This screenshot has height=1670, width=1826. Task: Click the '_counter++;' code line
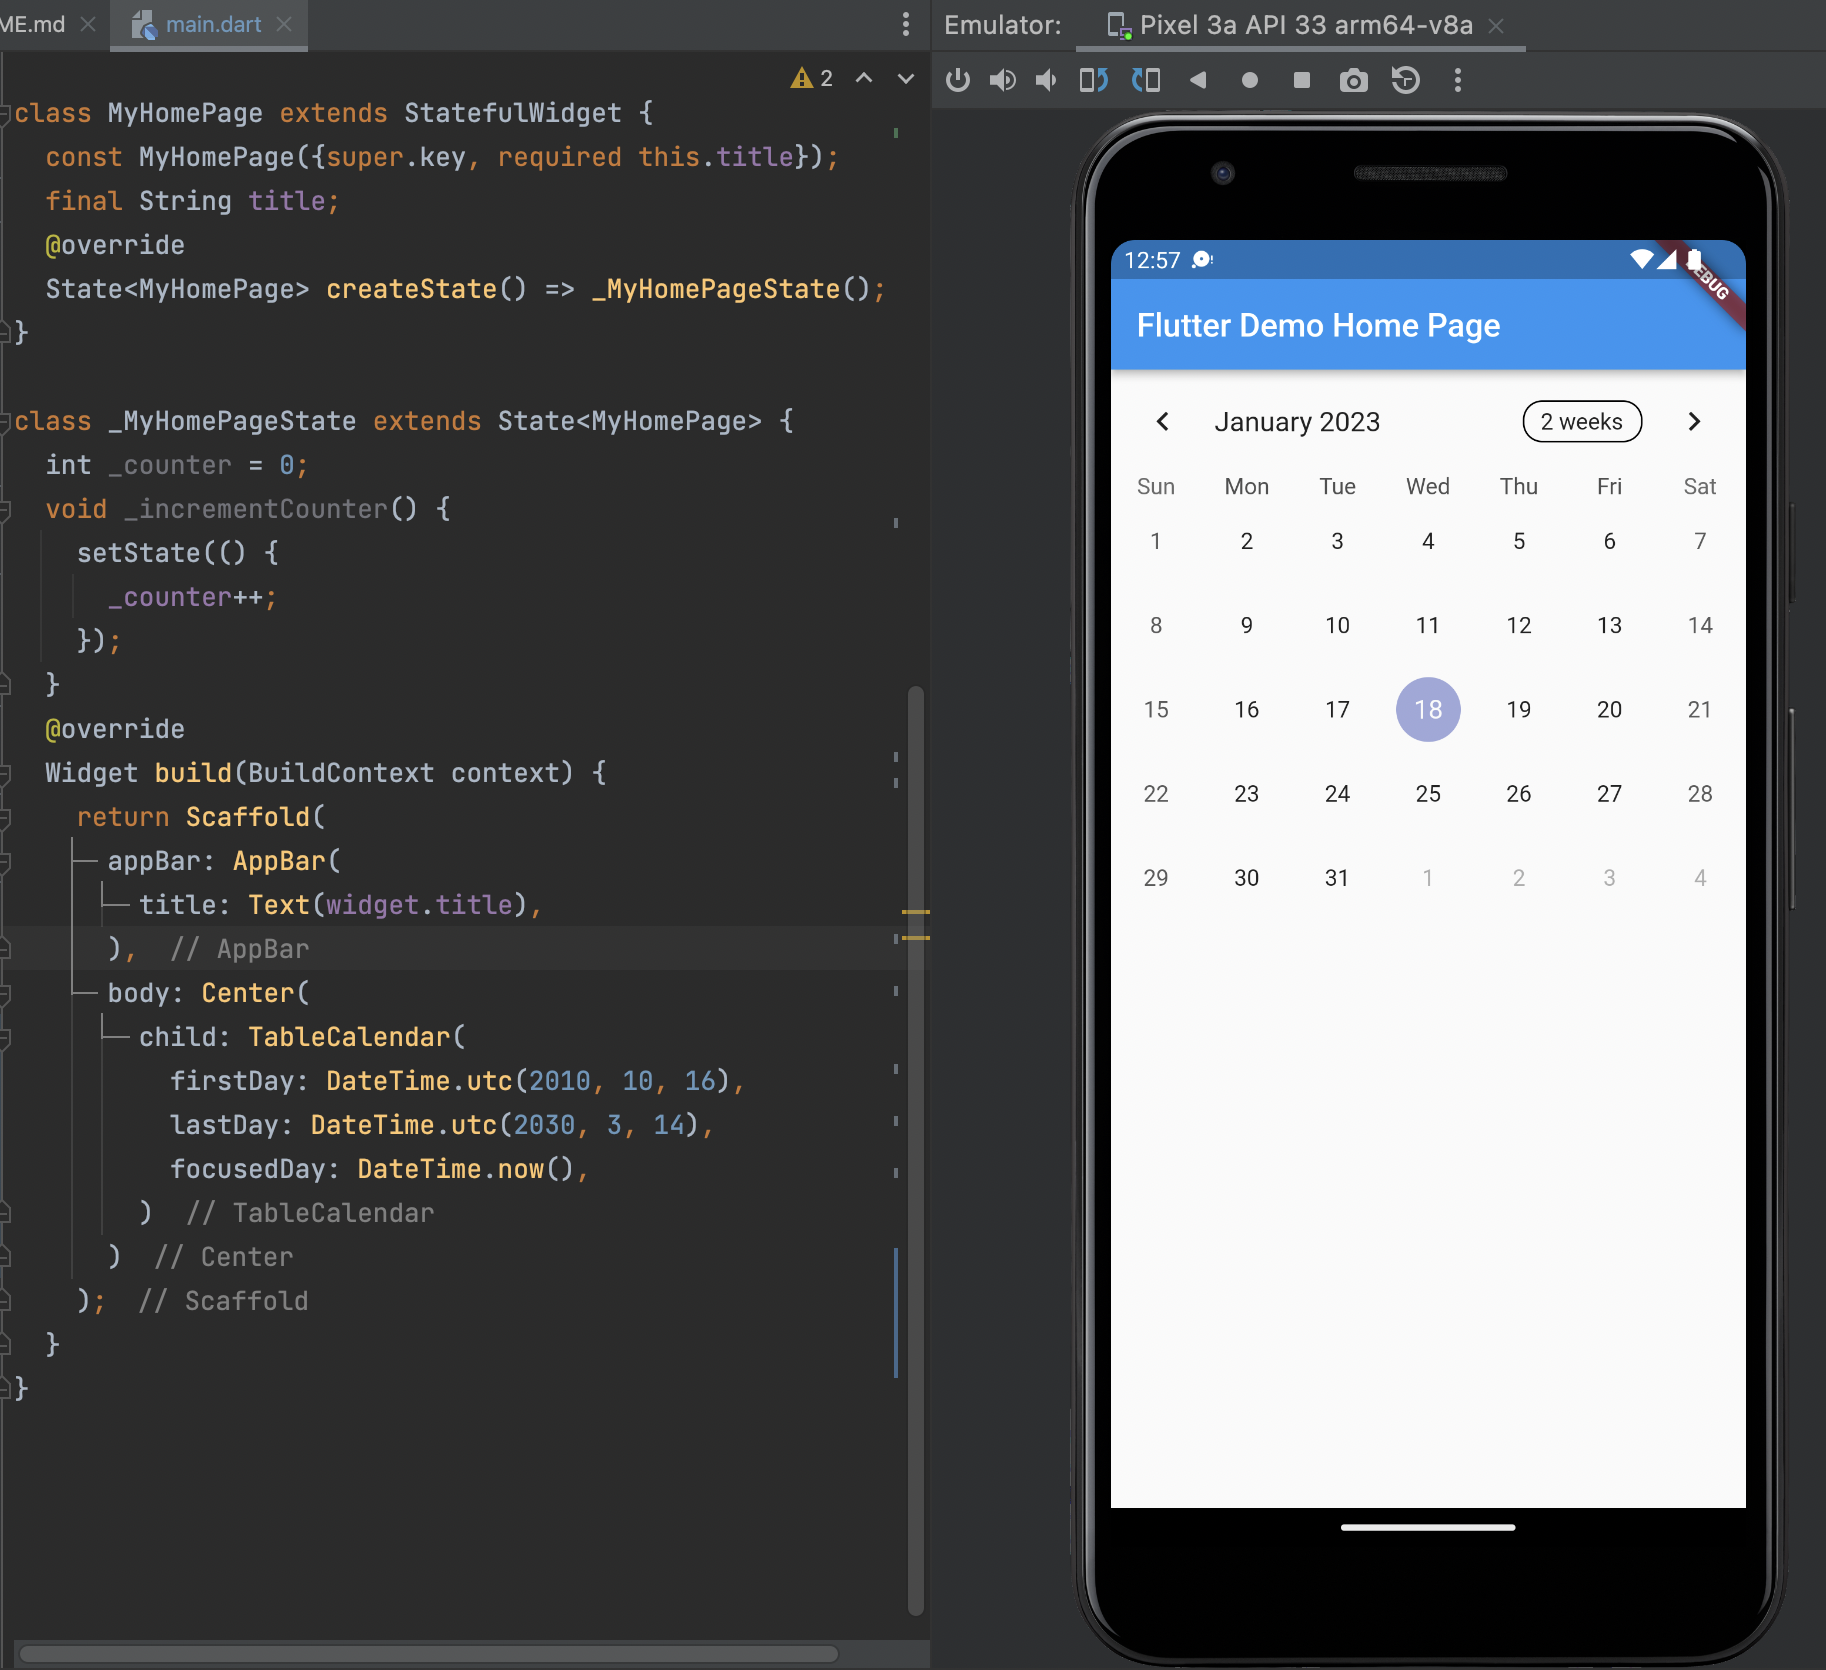click(x=193, y=597)
